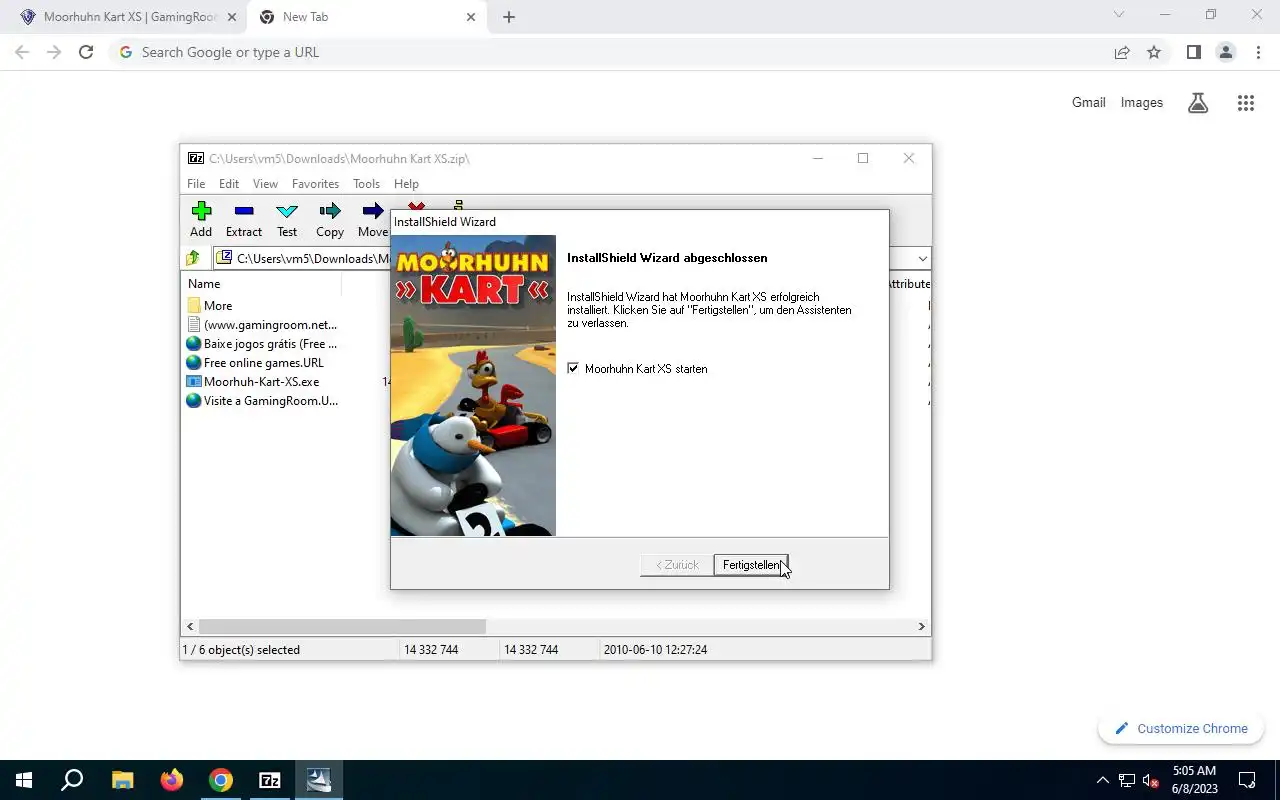Image resolution: width=1280 pixels, height=800 pixels.
Task: Click the Add toolbar icon in 7-Zip
Action: point(201,219)
